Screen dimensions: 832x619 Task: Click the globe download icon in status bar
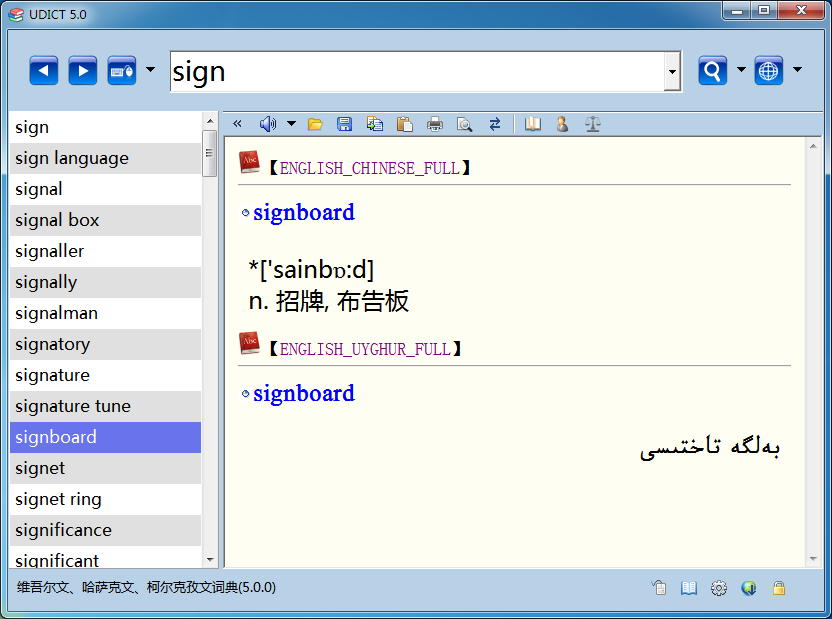pos(748,588)
